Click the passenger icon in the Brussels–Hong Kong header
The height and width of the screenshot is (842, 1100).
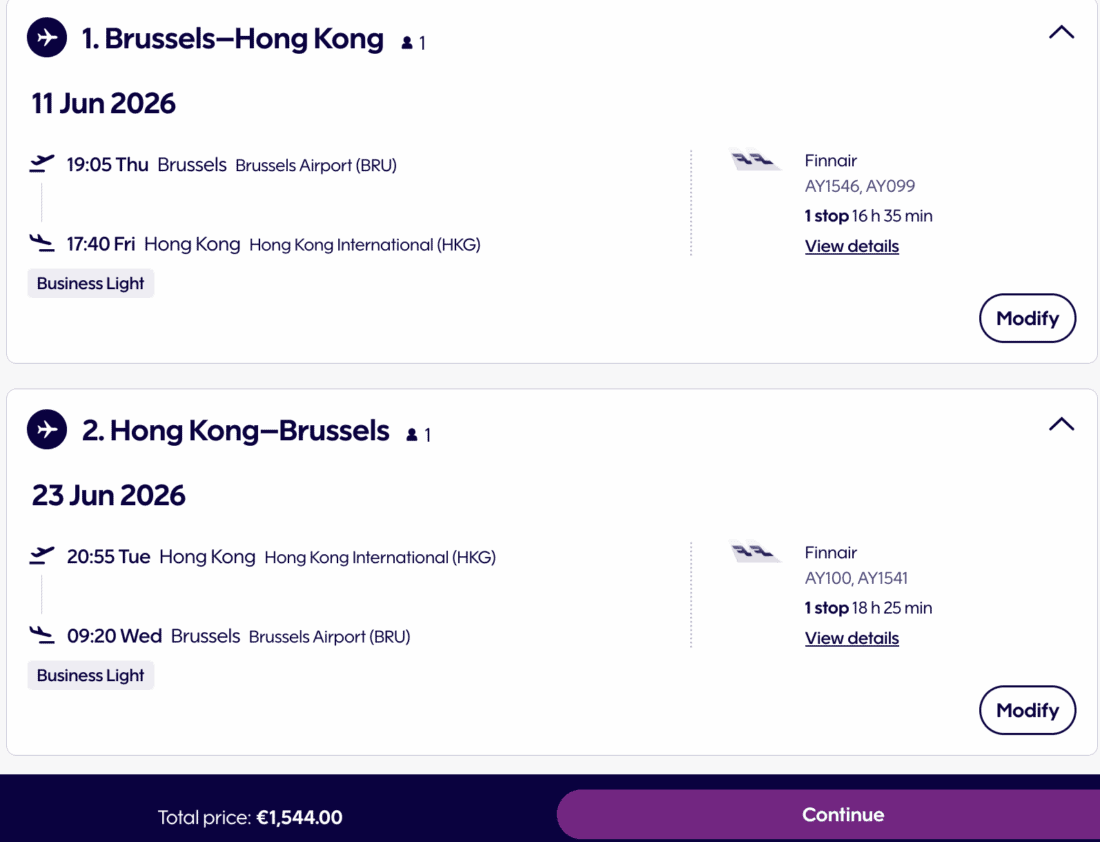407,43
